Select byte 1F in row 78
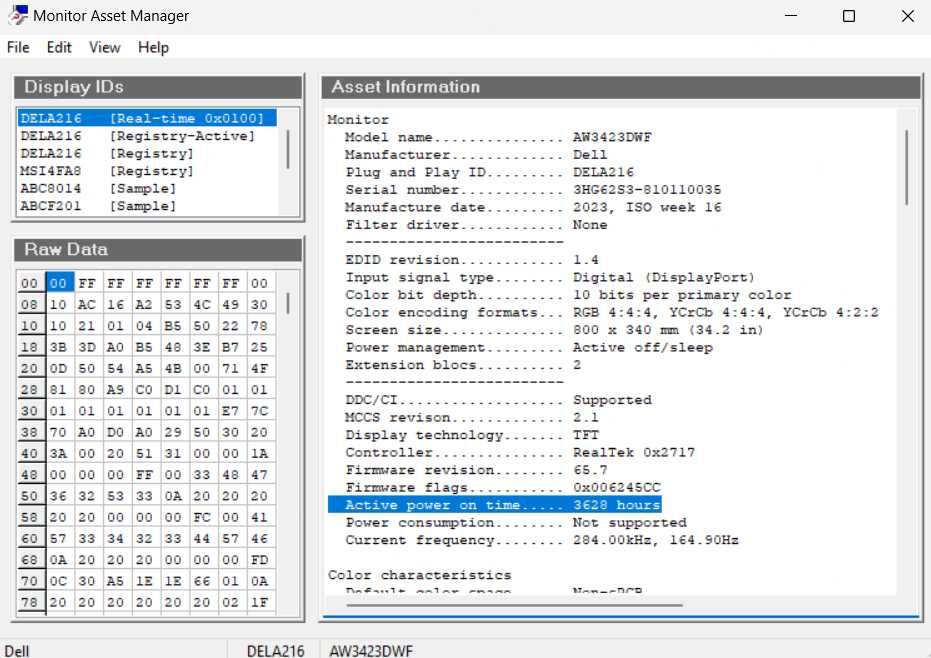This screenshot has width=931, height=658. pos(259,602)
